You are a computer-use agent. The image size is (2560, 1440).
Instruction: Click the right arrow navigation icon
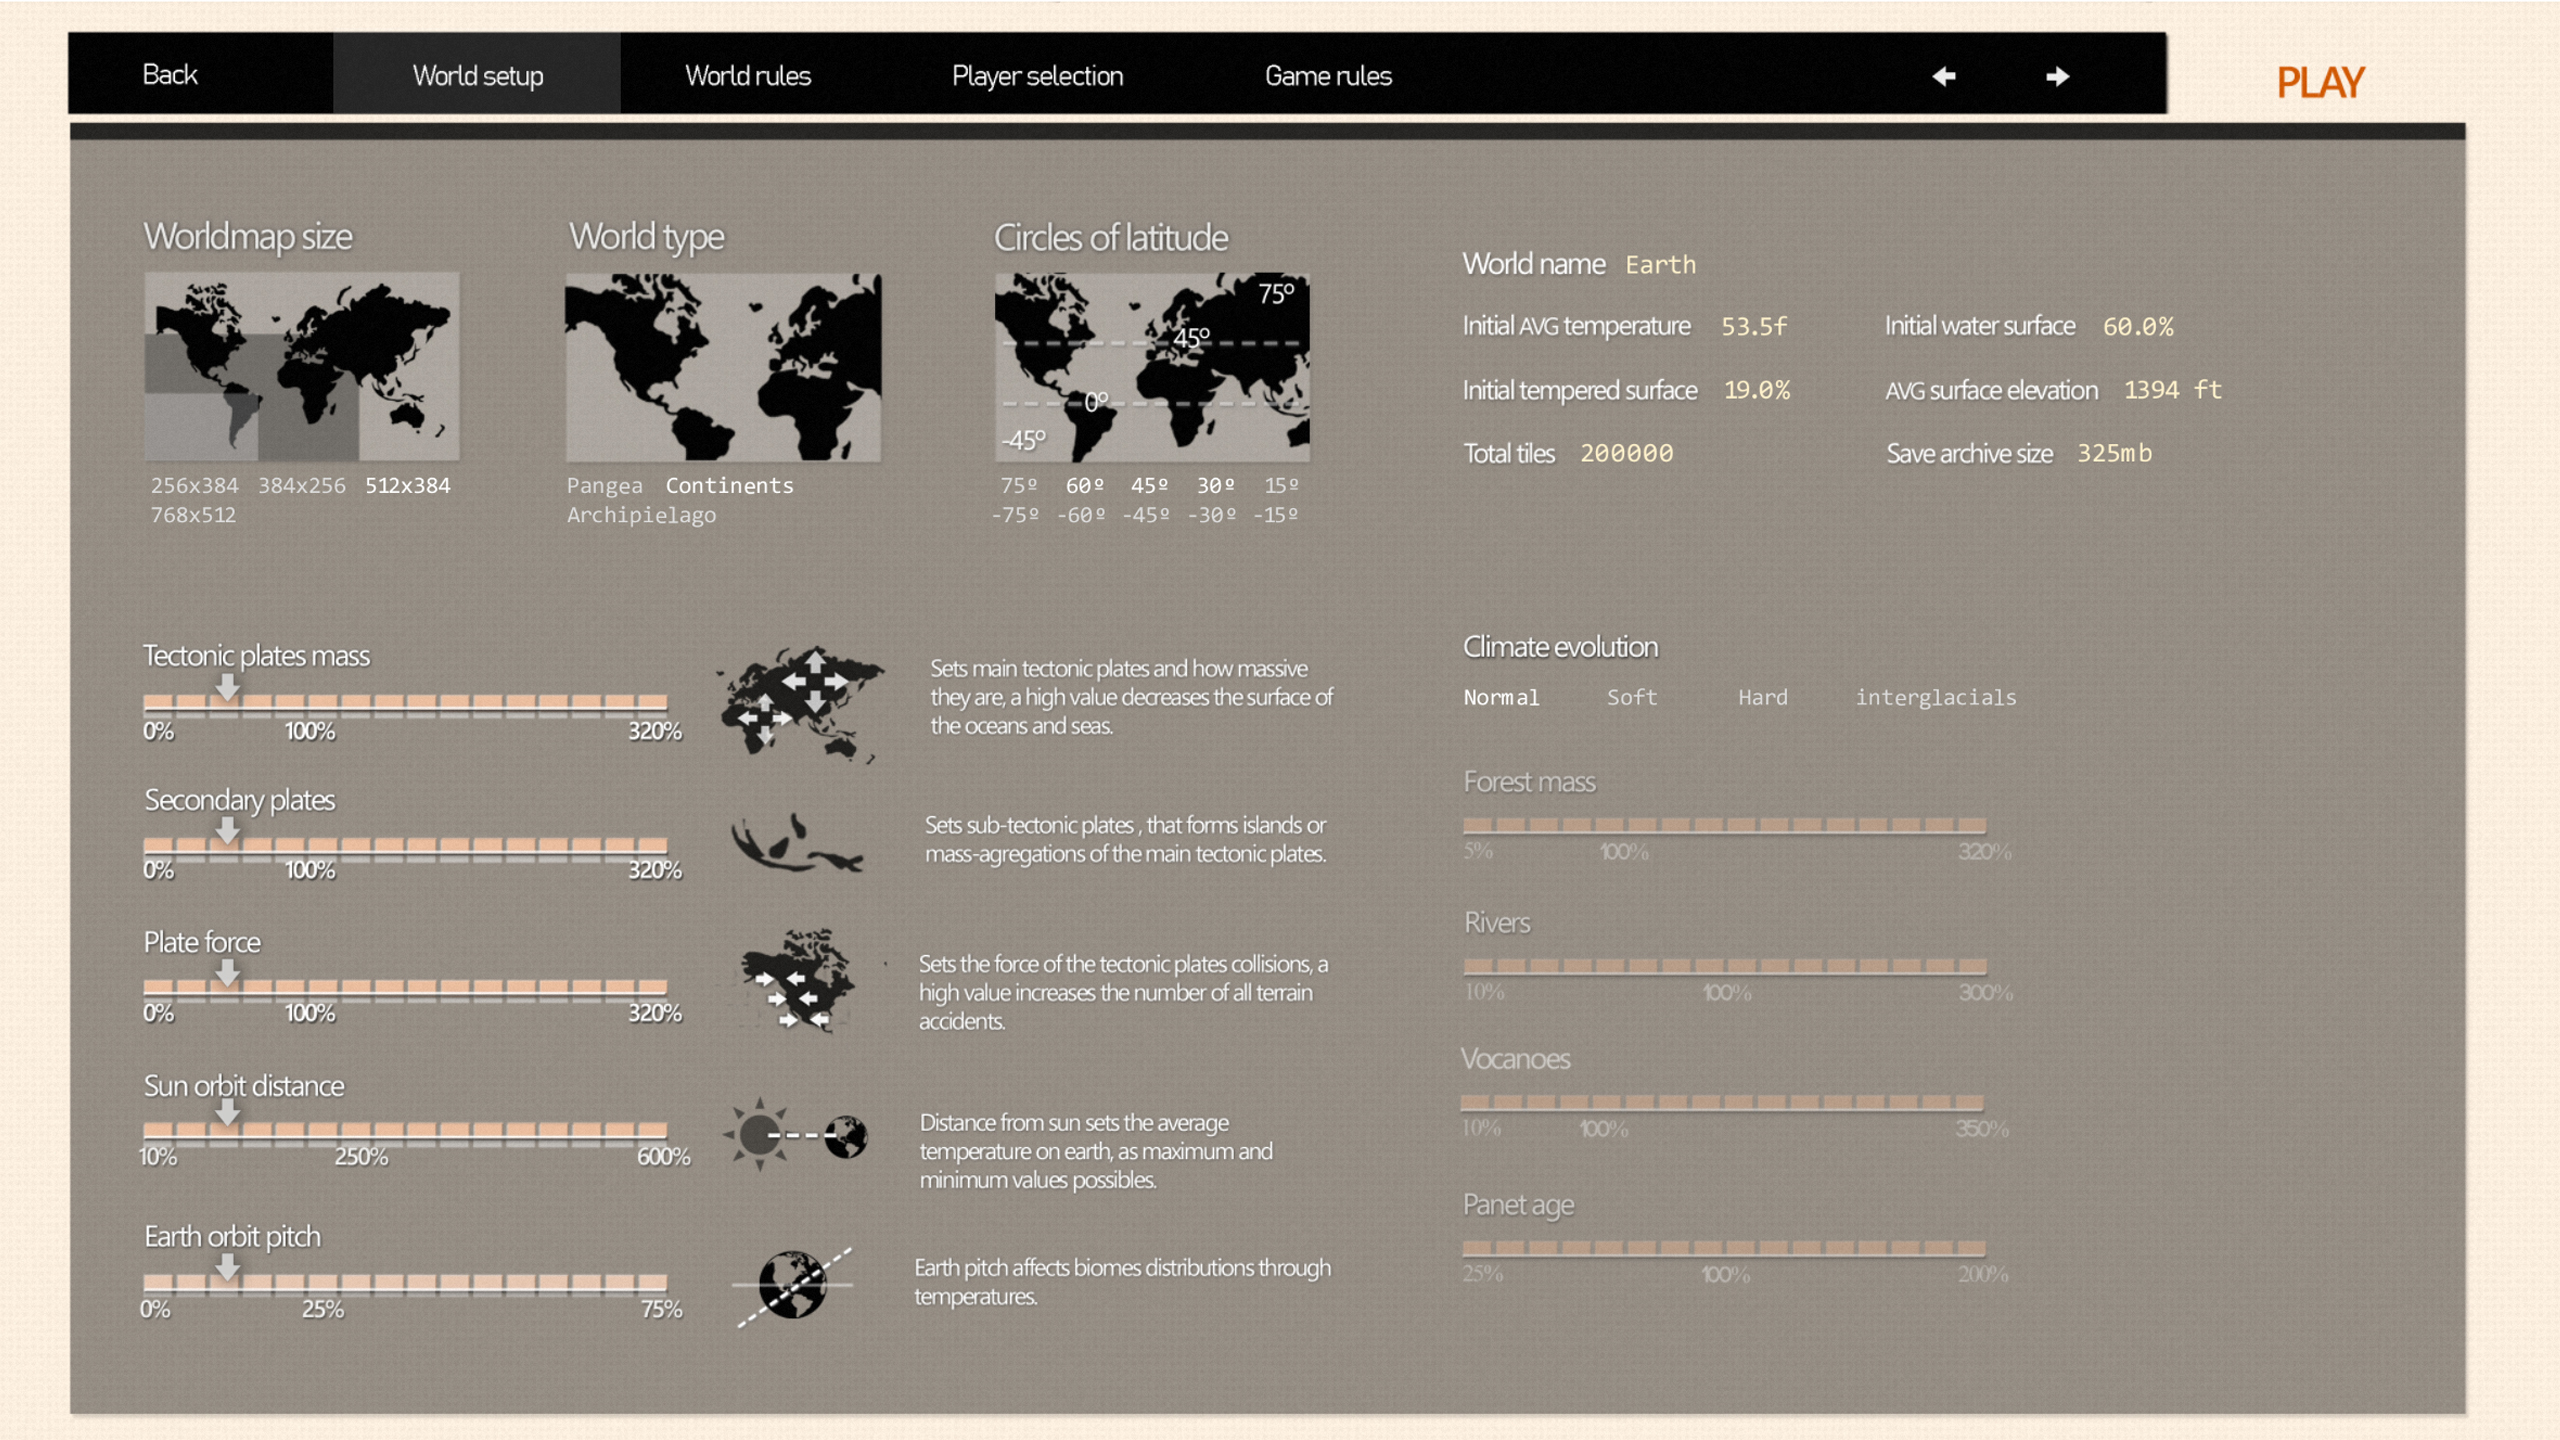[2057, 76]
